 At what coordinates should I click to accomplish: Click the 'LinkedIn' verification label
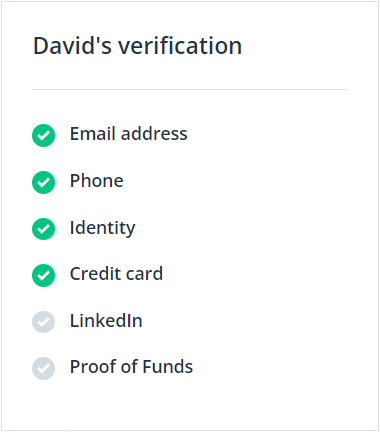pos(106,320)
